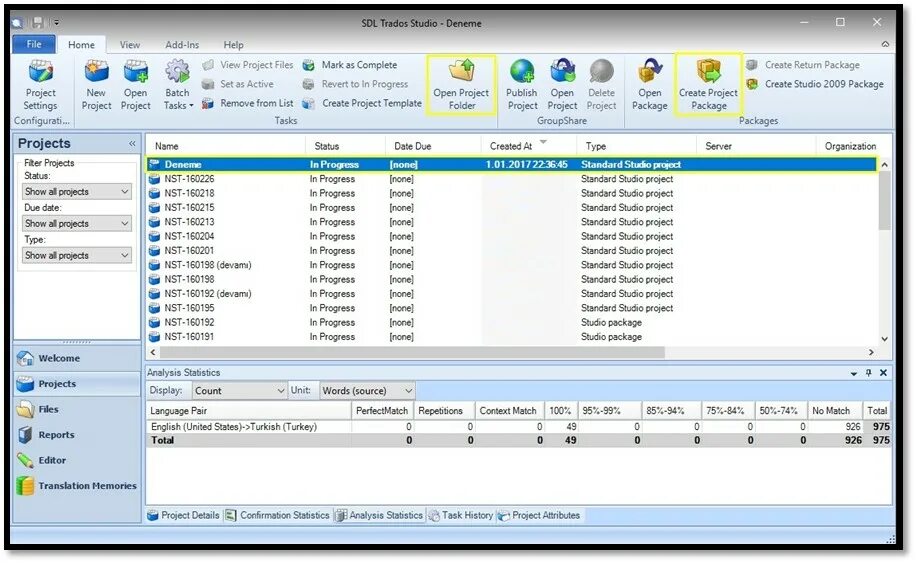The width and height of the screenshot is (916, 563).
Task: Click the project list scroll down arrow
Action: click(884, 339)
